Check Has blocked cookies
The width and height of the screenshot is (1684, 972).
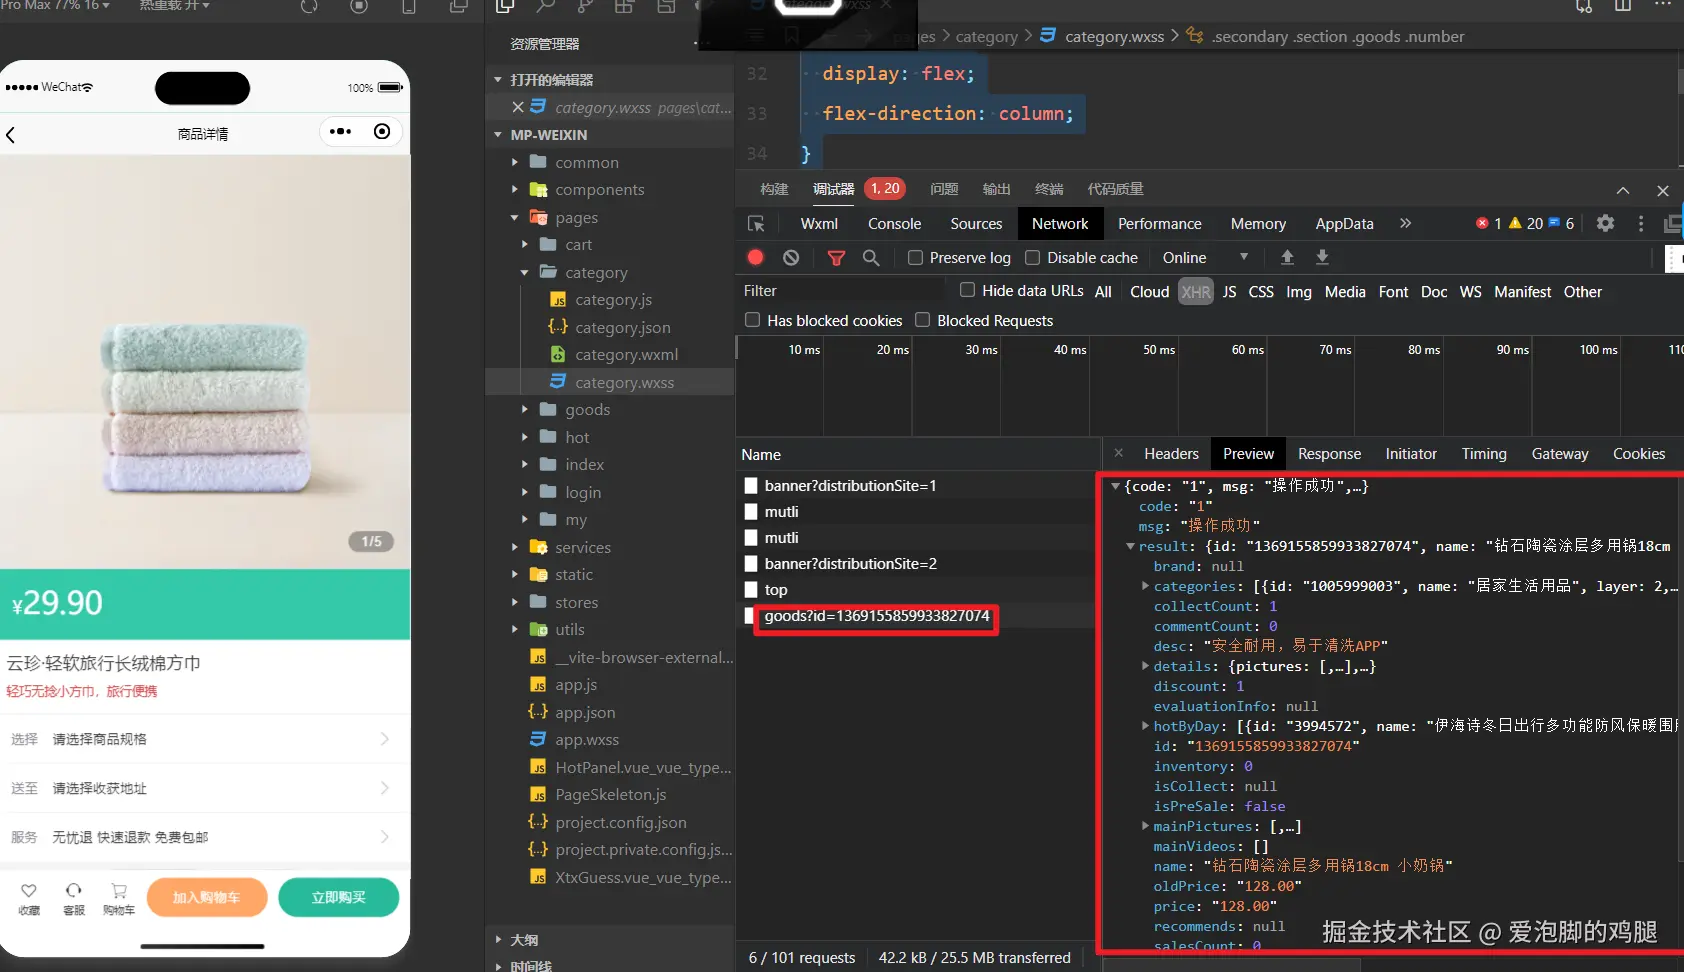coord(753,320)
